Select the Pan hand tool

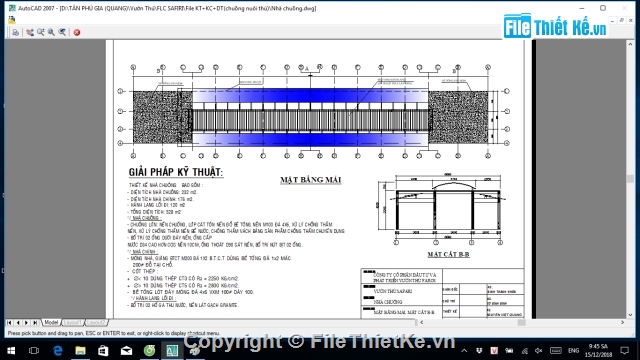30,32
